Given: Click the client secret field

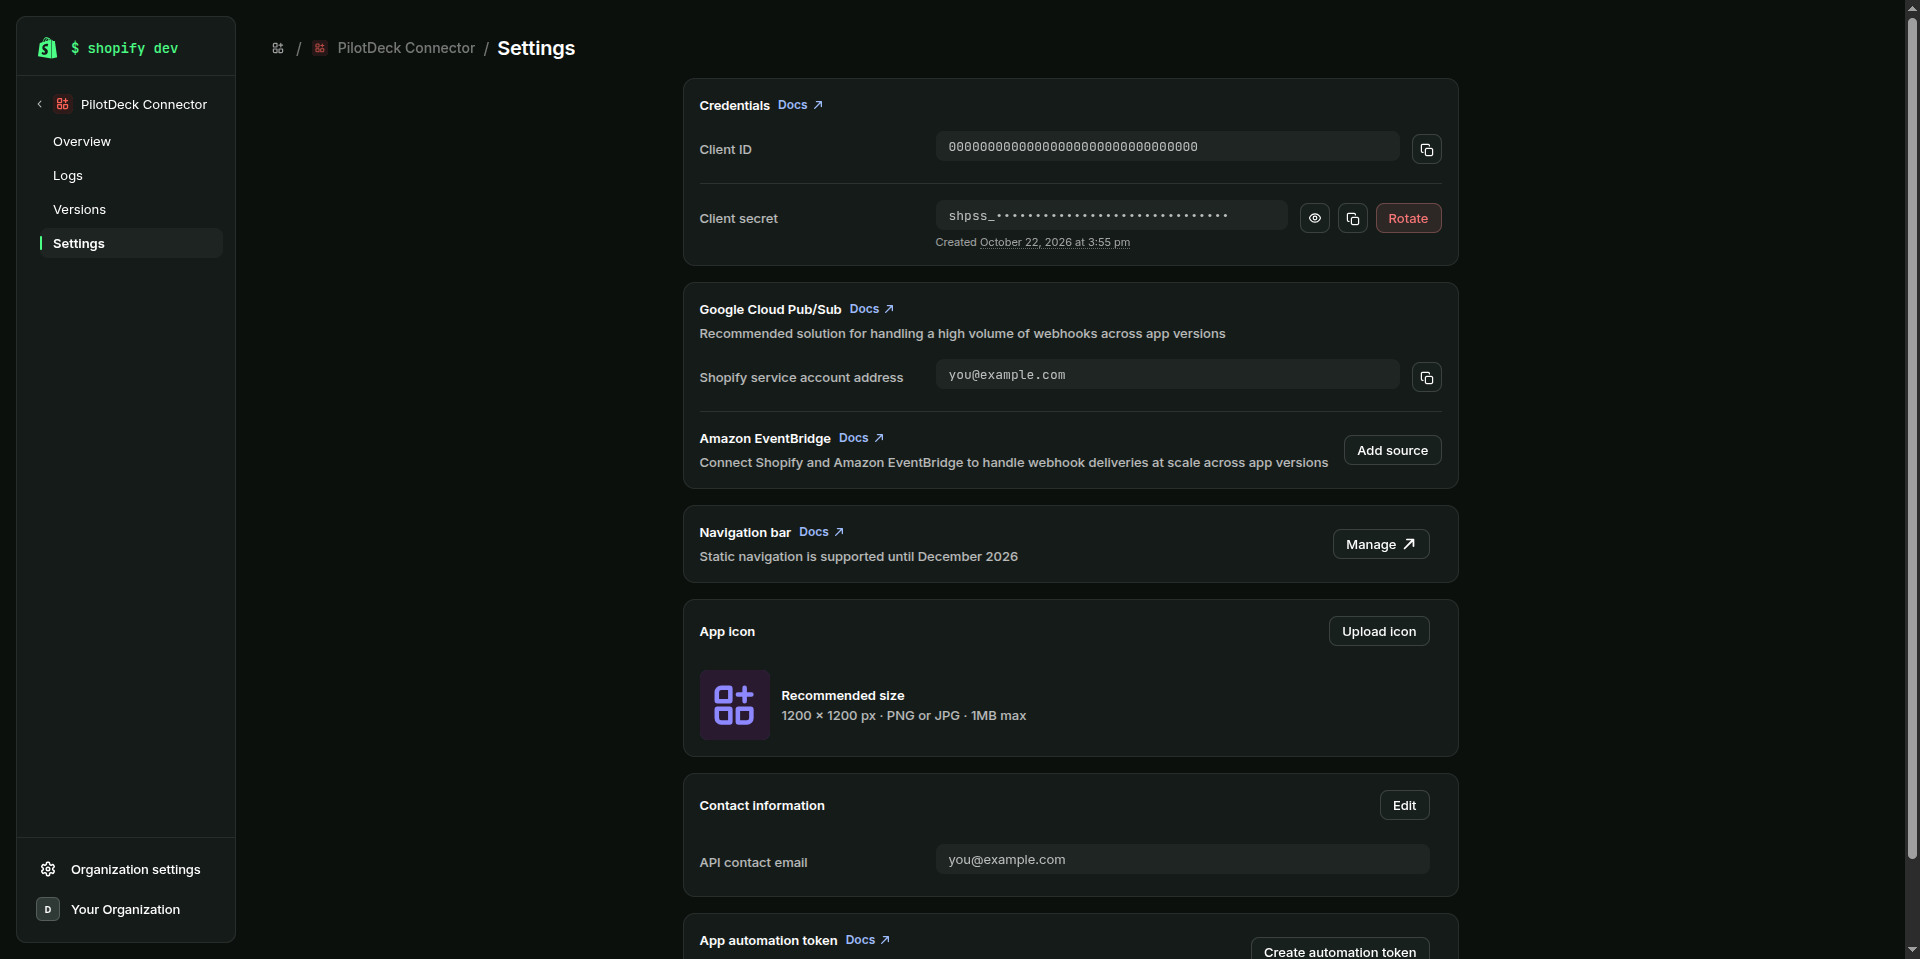Looking at the screenshot, I should point(1111,215).
